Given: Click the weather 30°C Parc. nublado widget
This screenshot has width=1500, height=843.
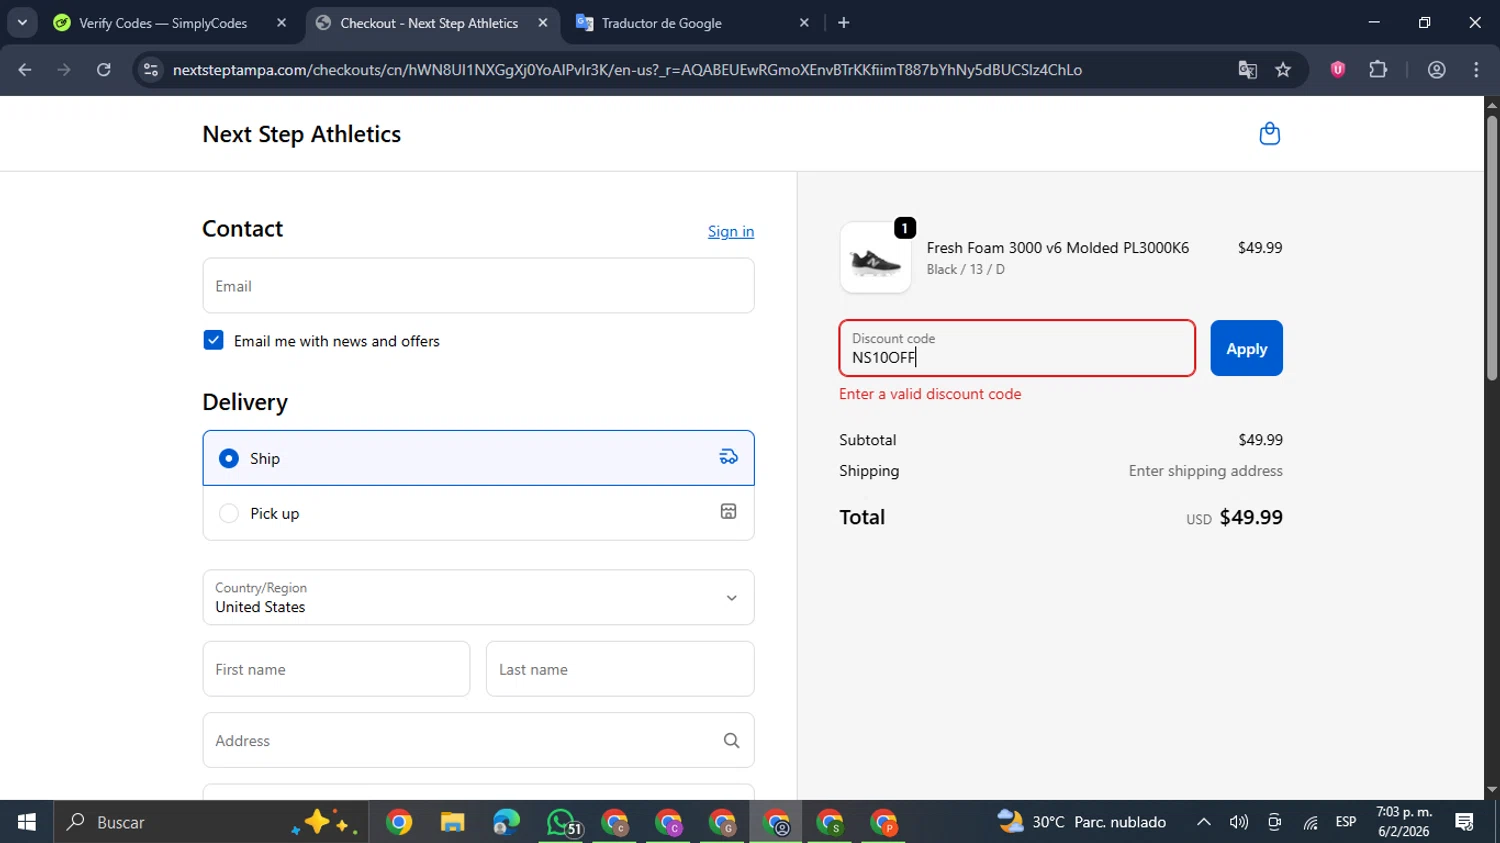Looking at the screenshot, I should point(1082,822).
